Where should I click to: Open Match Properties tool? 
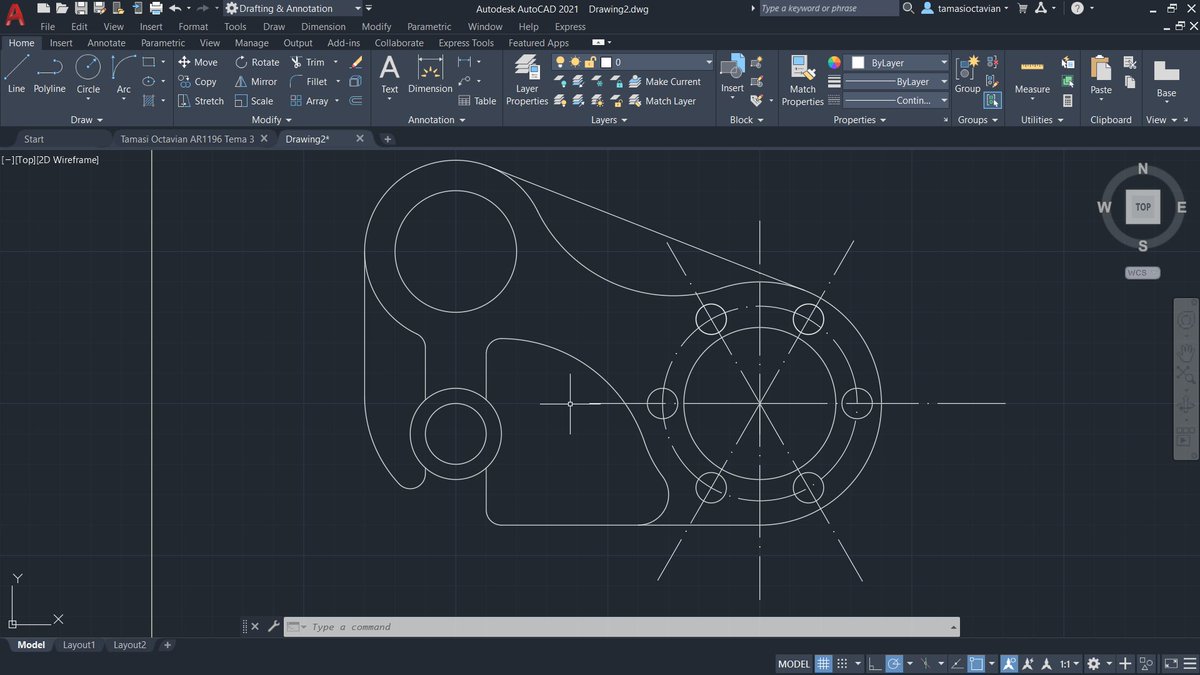point(802,80)
